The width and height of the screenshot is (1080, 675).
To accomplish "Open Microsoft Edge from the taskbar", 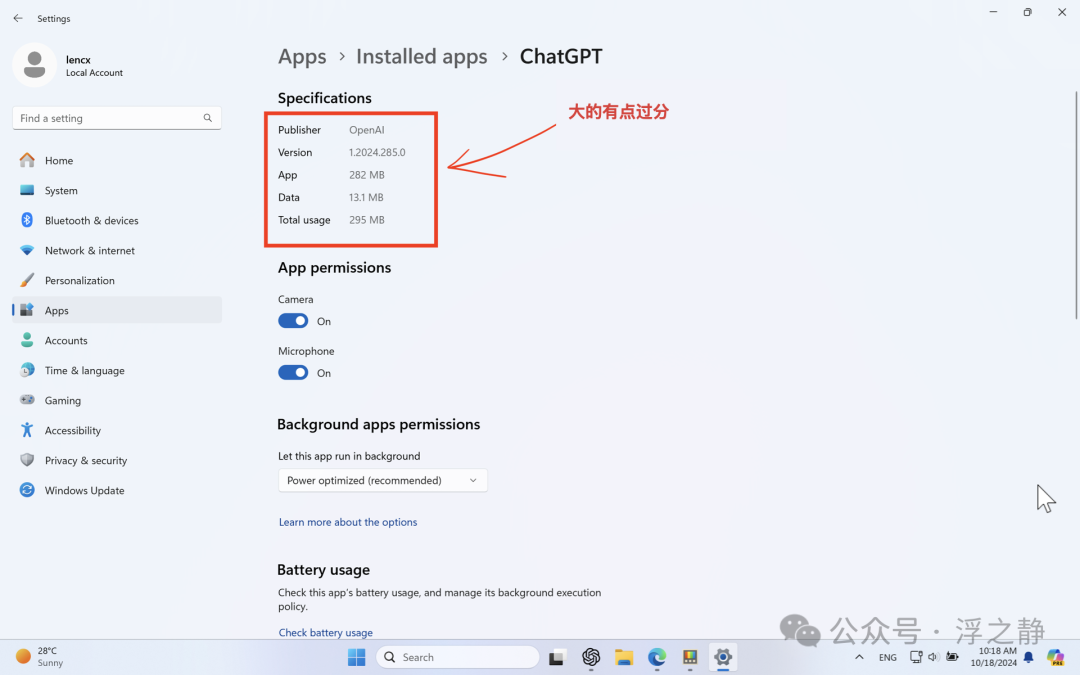I will (x=657, y=657).
